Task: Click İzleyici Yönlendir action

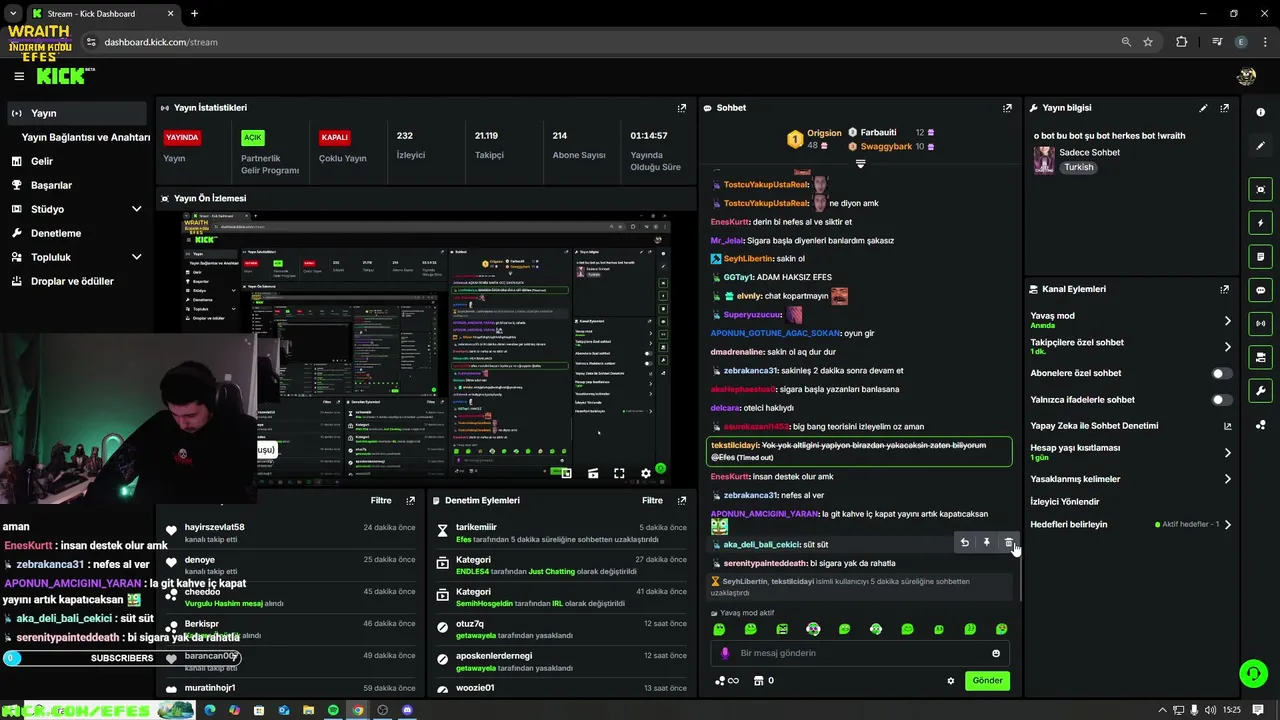Action: click(x=1064, y=502)
